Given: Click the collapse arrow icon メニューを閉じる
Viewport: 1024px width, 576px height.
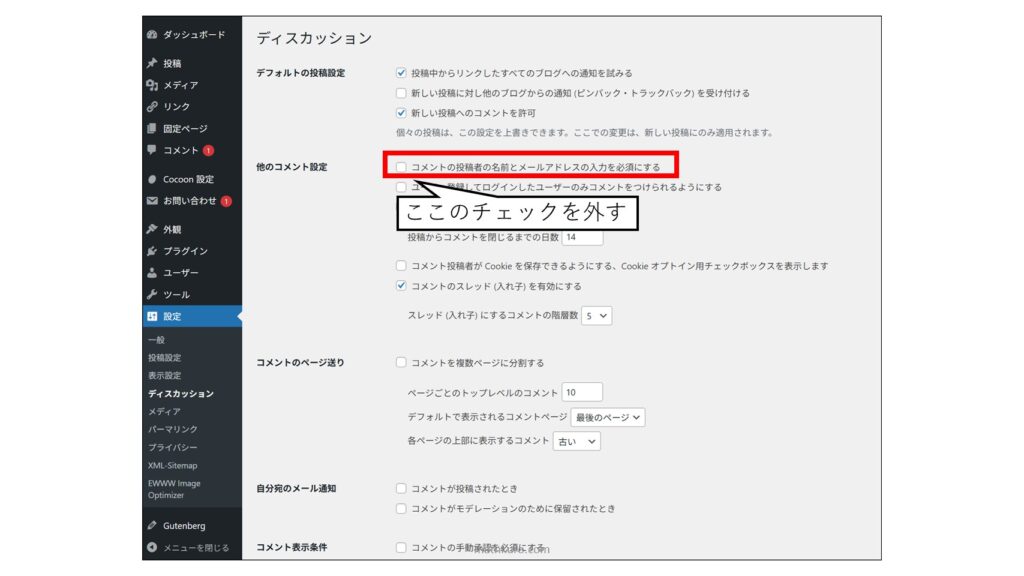Looking at the screenshot, I should tap(152, 547).
